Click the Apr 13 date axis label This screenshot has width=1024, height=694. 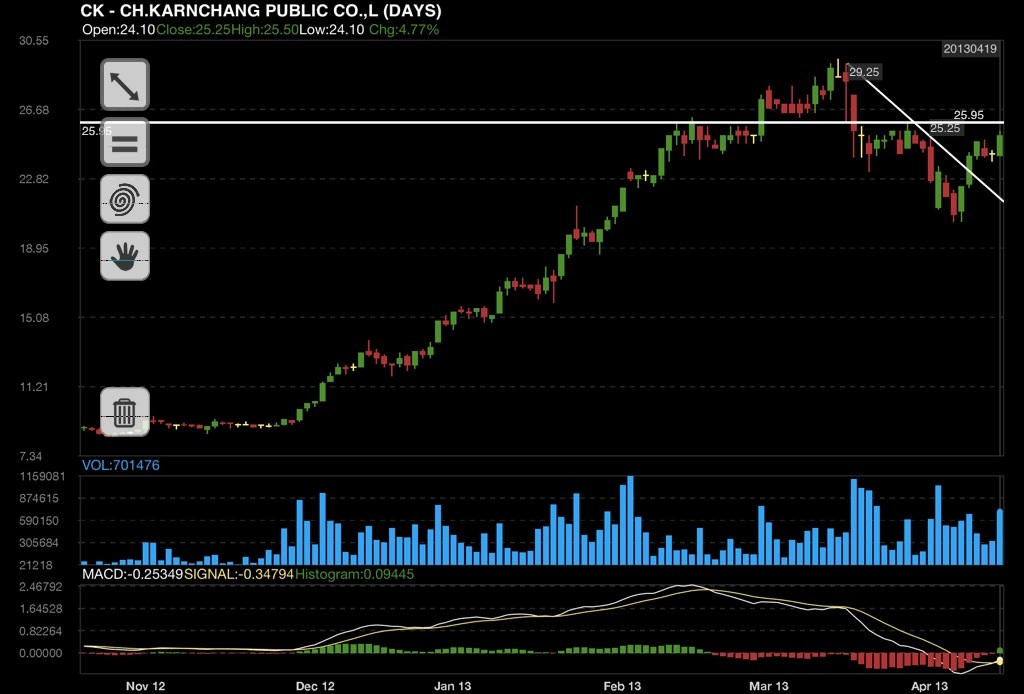pyautogui.click(x=929, y=686)
